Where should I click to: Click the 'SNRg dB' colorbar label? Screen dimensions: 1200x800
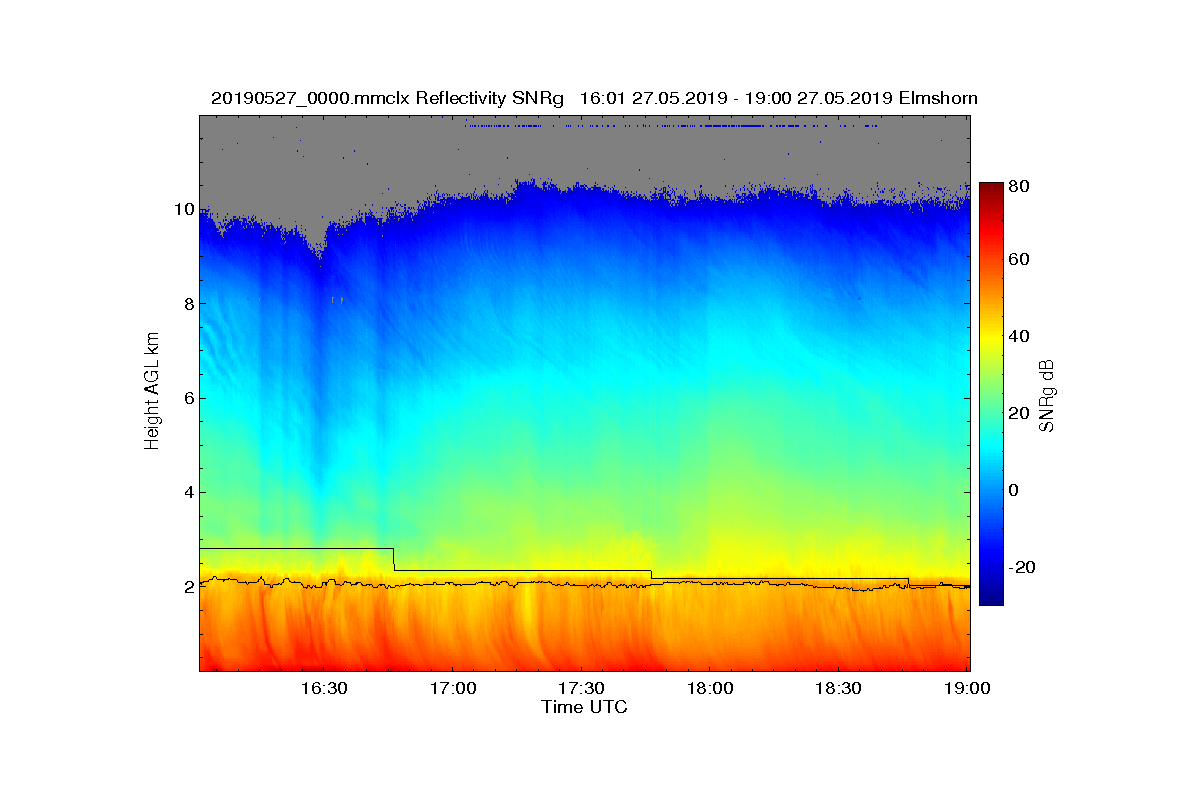pos(1047,394)
